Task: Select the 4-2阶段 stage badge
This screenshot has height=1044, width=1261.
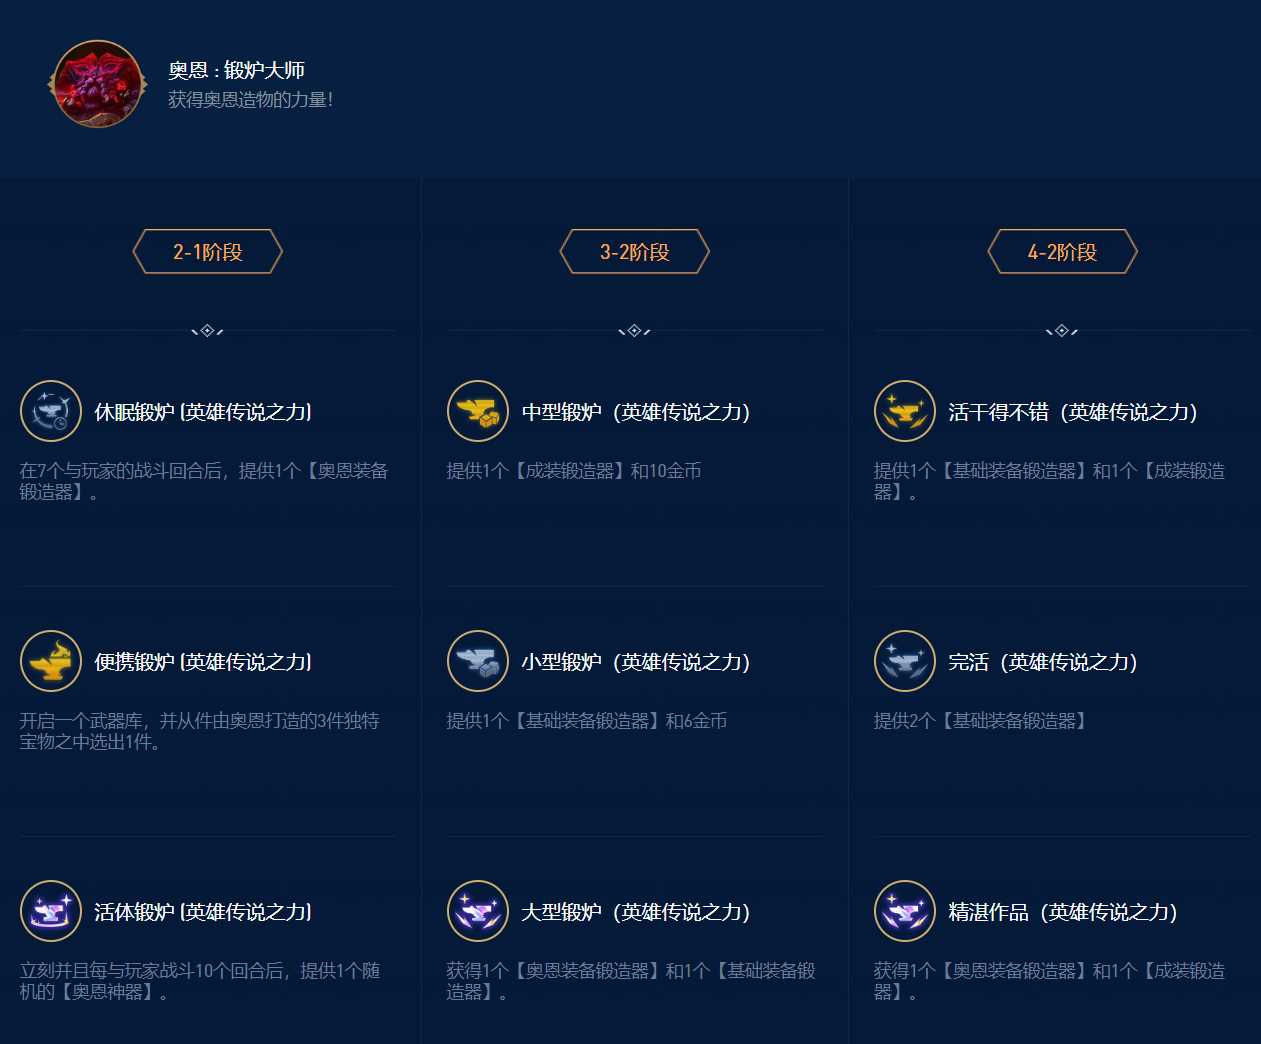Action: point(1063,252)
